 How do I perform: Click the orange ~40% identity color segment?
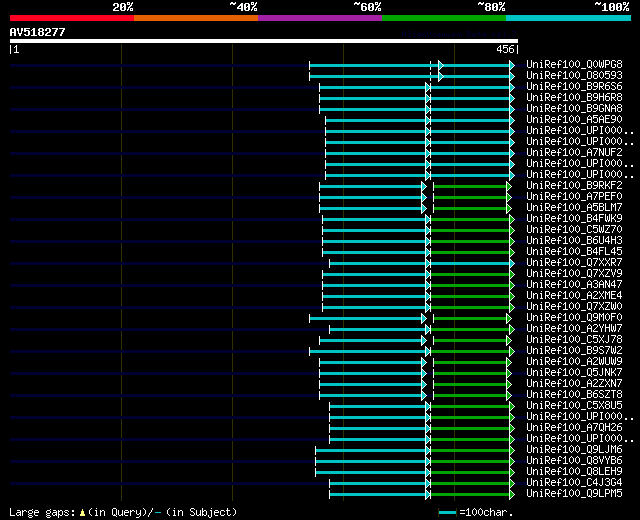pyautogui.click(x=196, y=18)
